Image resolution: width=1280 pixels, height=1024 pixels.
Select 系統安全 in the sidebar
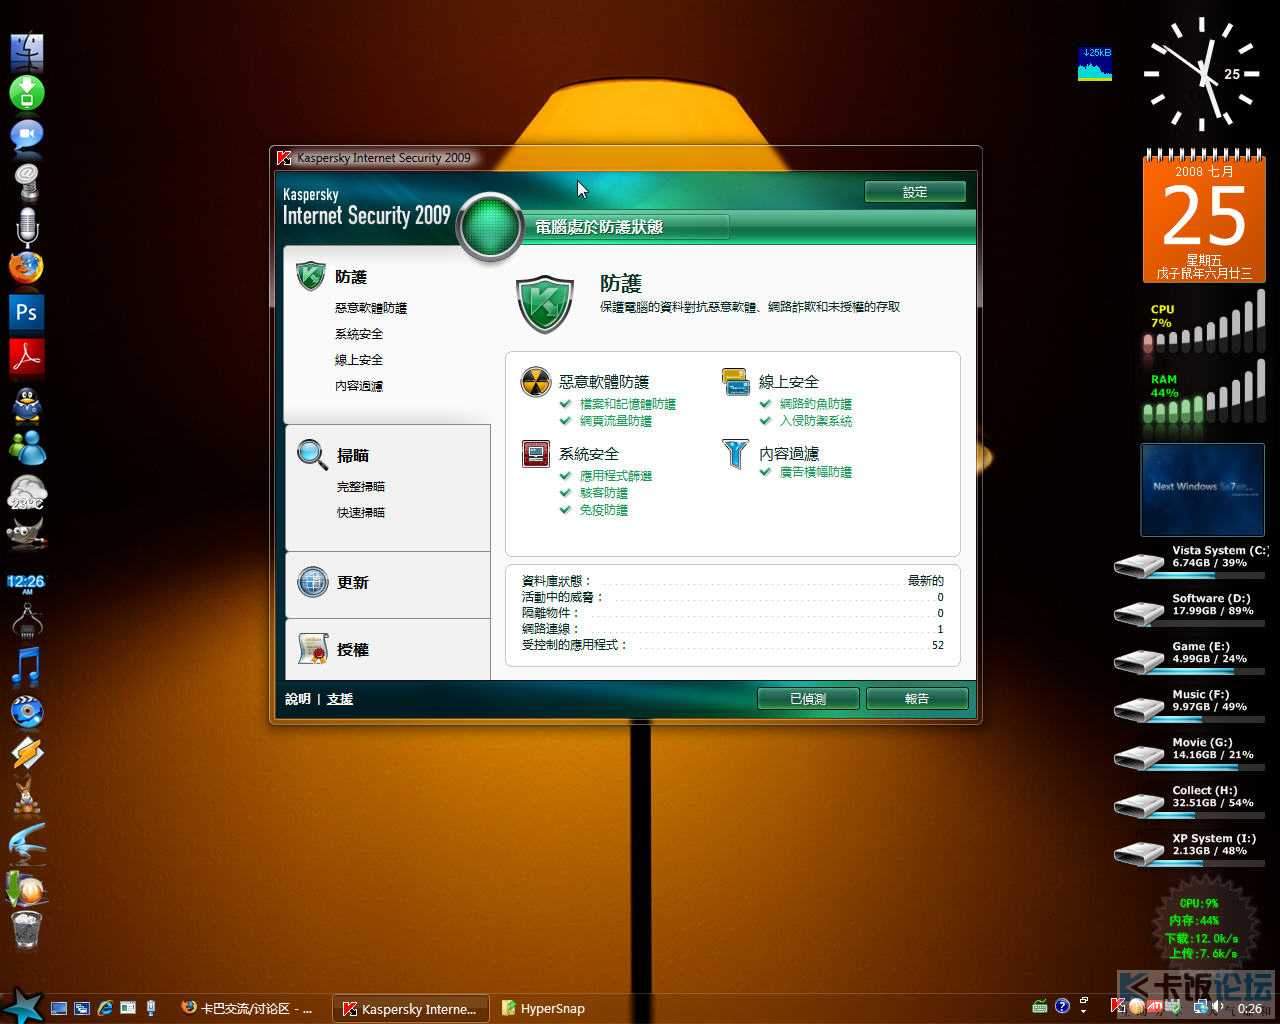pos(359,334)
